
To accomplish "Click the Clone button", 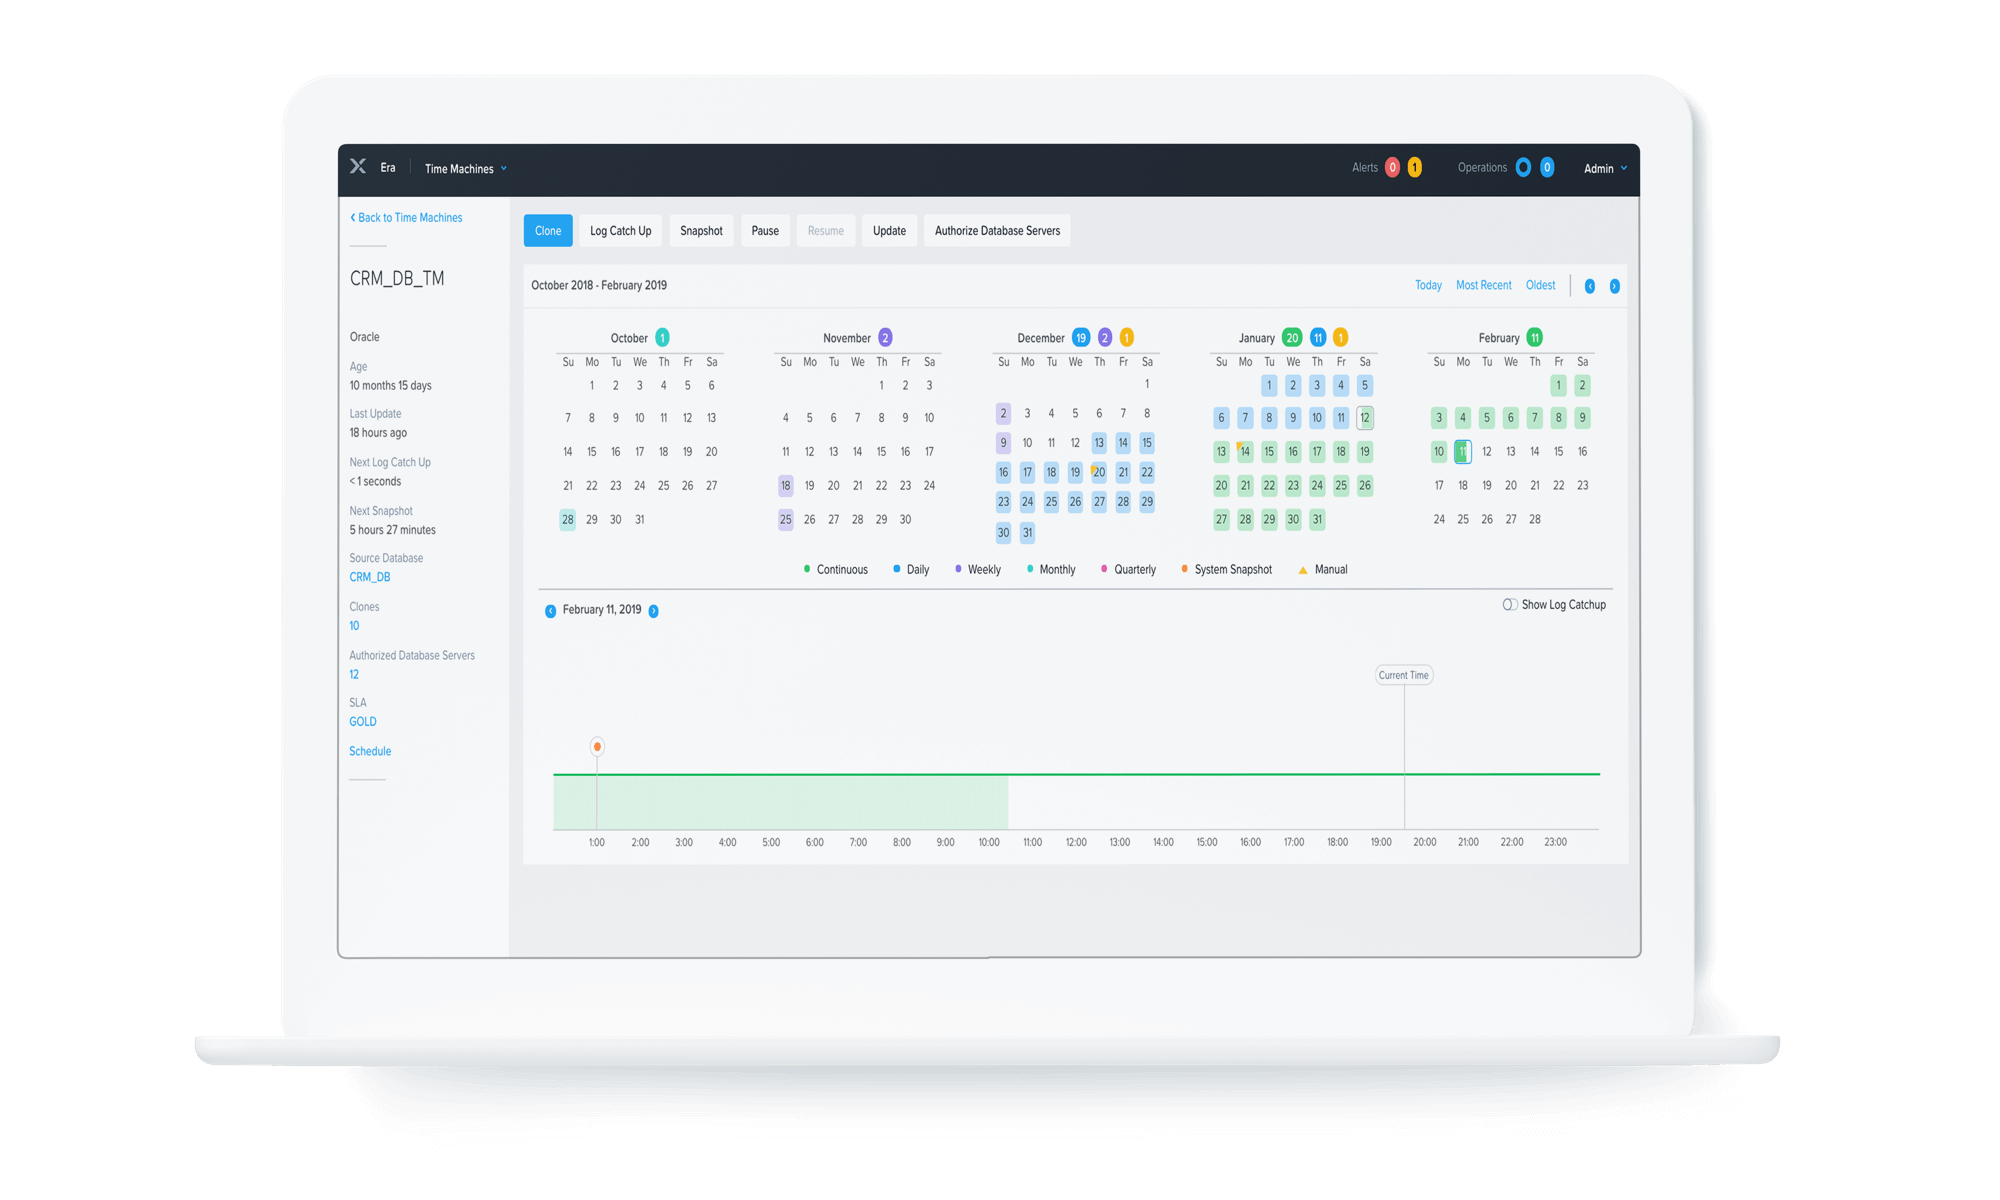I will [x=548, y=231].
